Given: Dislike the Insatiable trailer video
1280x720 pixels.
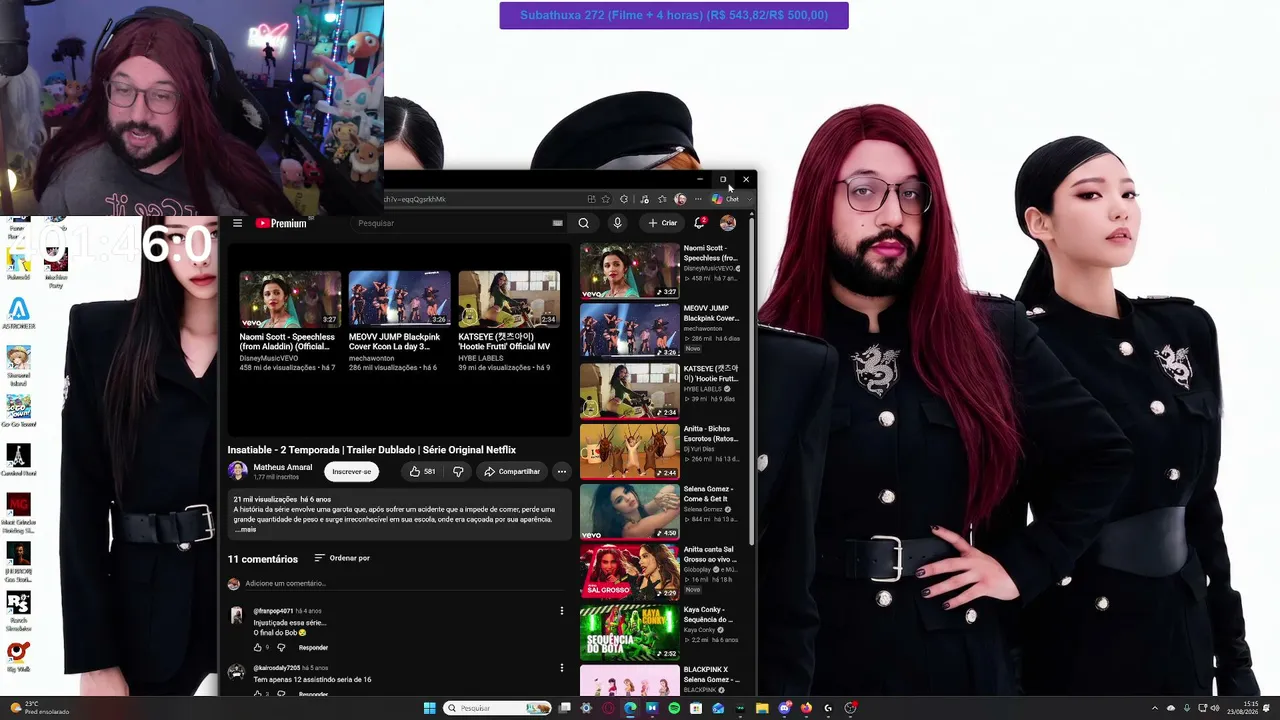Looking at the screenshot, I should [x=458, y=471].
